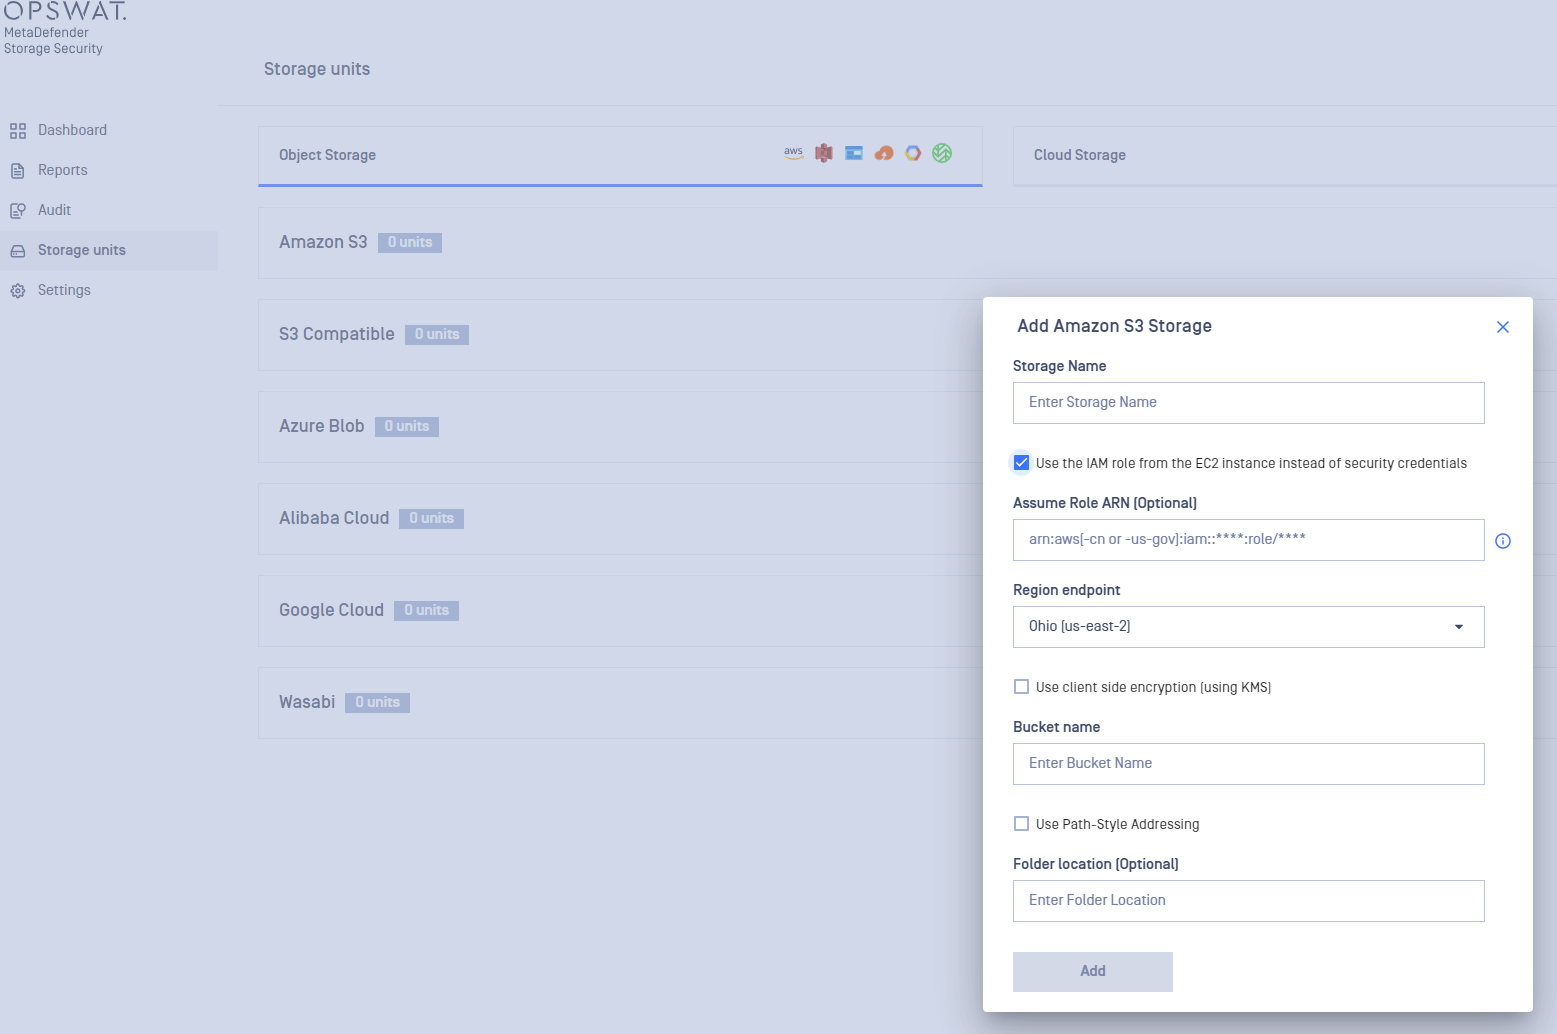The image size is (1557, 1034).
Task: Click the Audit icon in sidebar
Action: [x=18, y=211]
